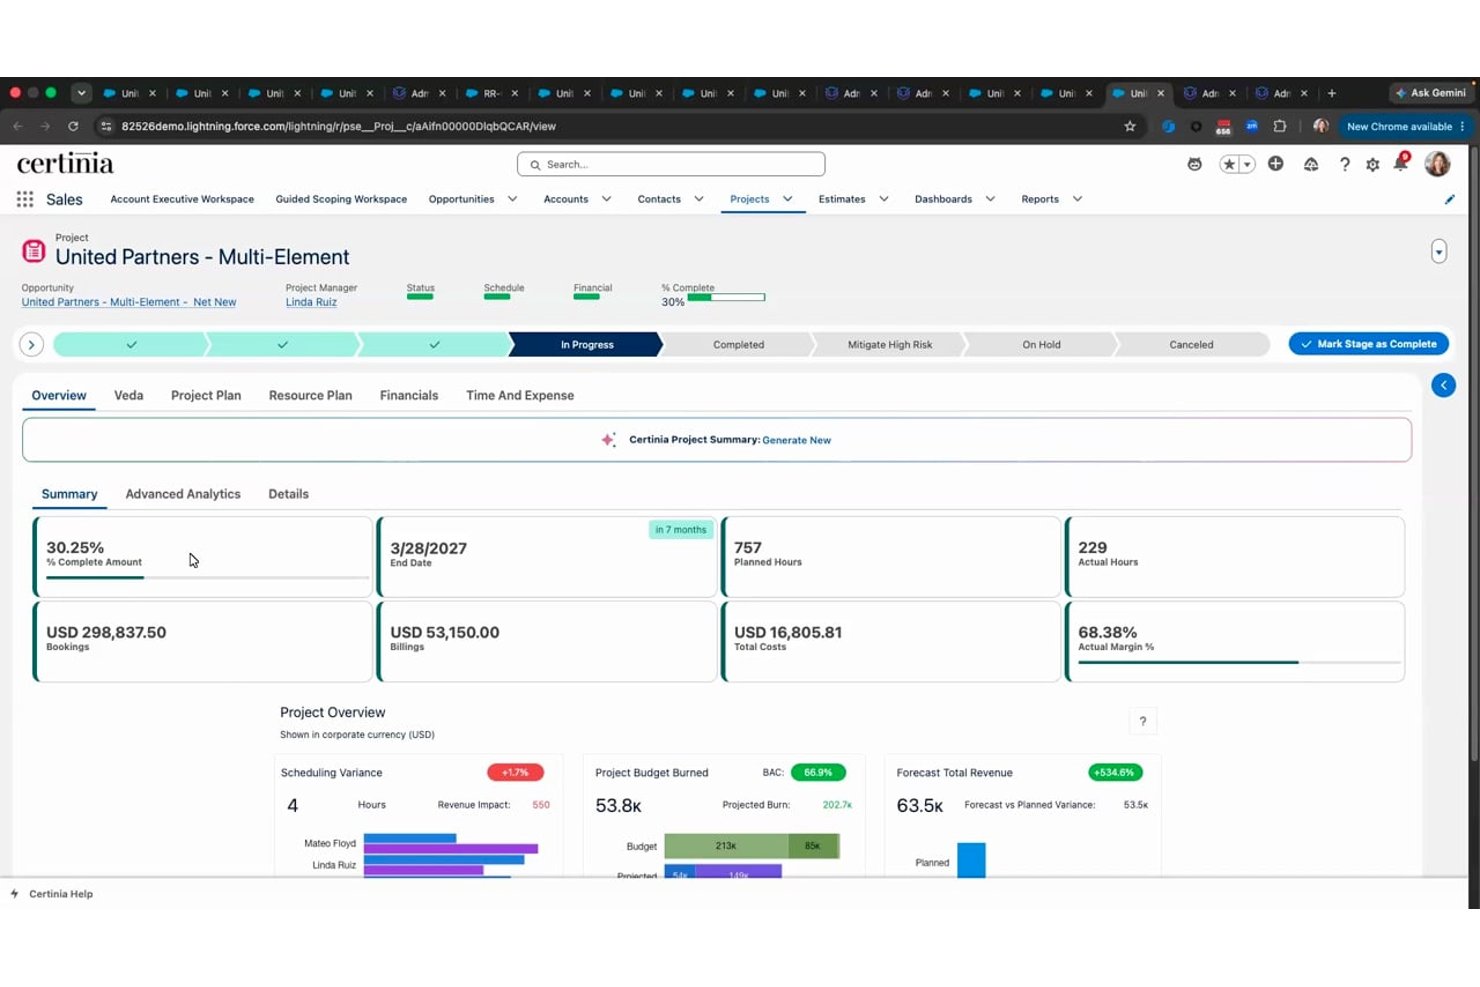Click the % Complete progress bar
This screenshot has width=1480, height=987.
(x=726, y=297)
